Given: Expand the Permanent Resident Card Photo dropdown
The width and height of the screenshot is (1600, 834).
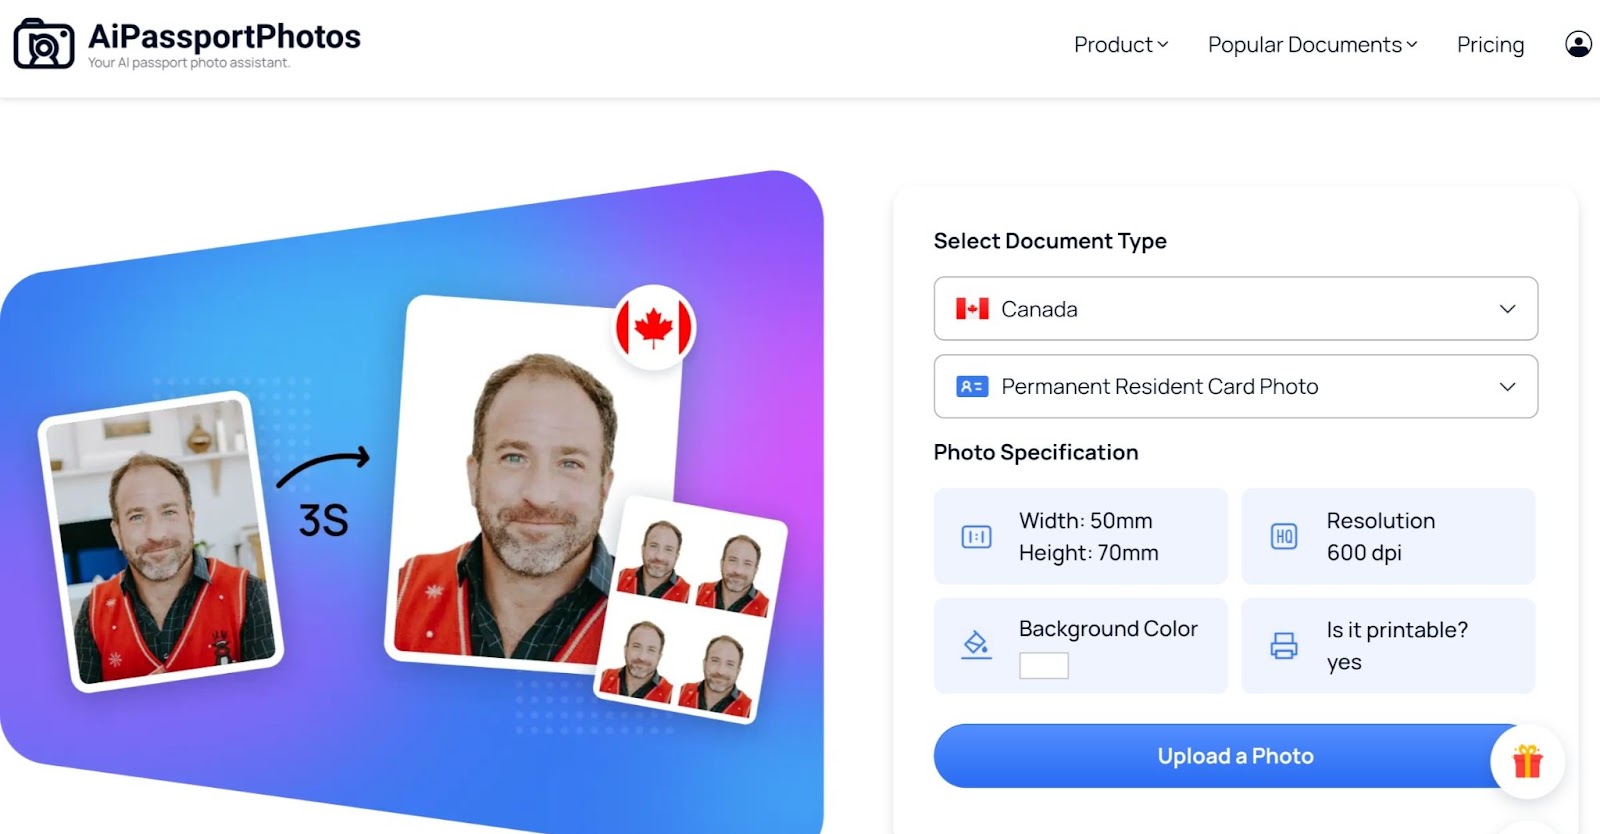Looking at the screenshot, I should click(x=1236, y=386).
